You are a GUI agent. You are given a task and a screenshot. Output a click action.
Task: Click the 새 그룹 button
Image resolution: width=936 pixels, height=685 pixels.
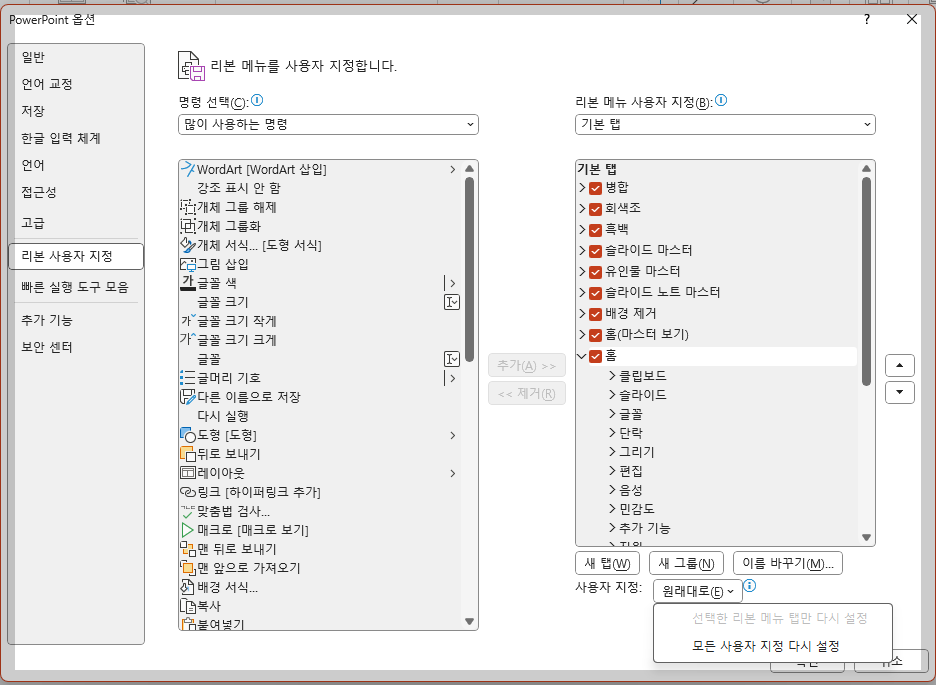(686, 563)
